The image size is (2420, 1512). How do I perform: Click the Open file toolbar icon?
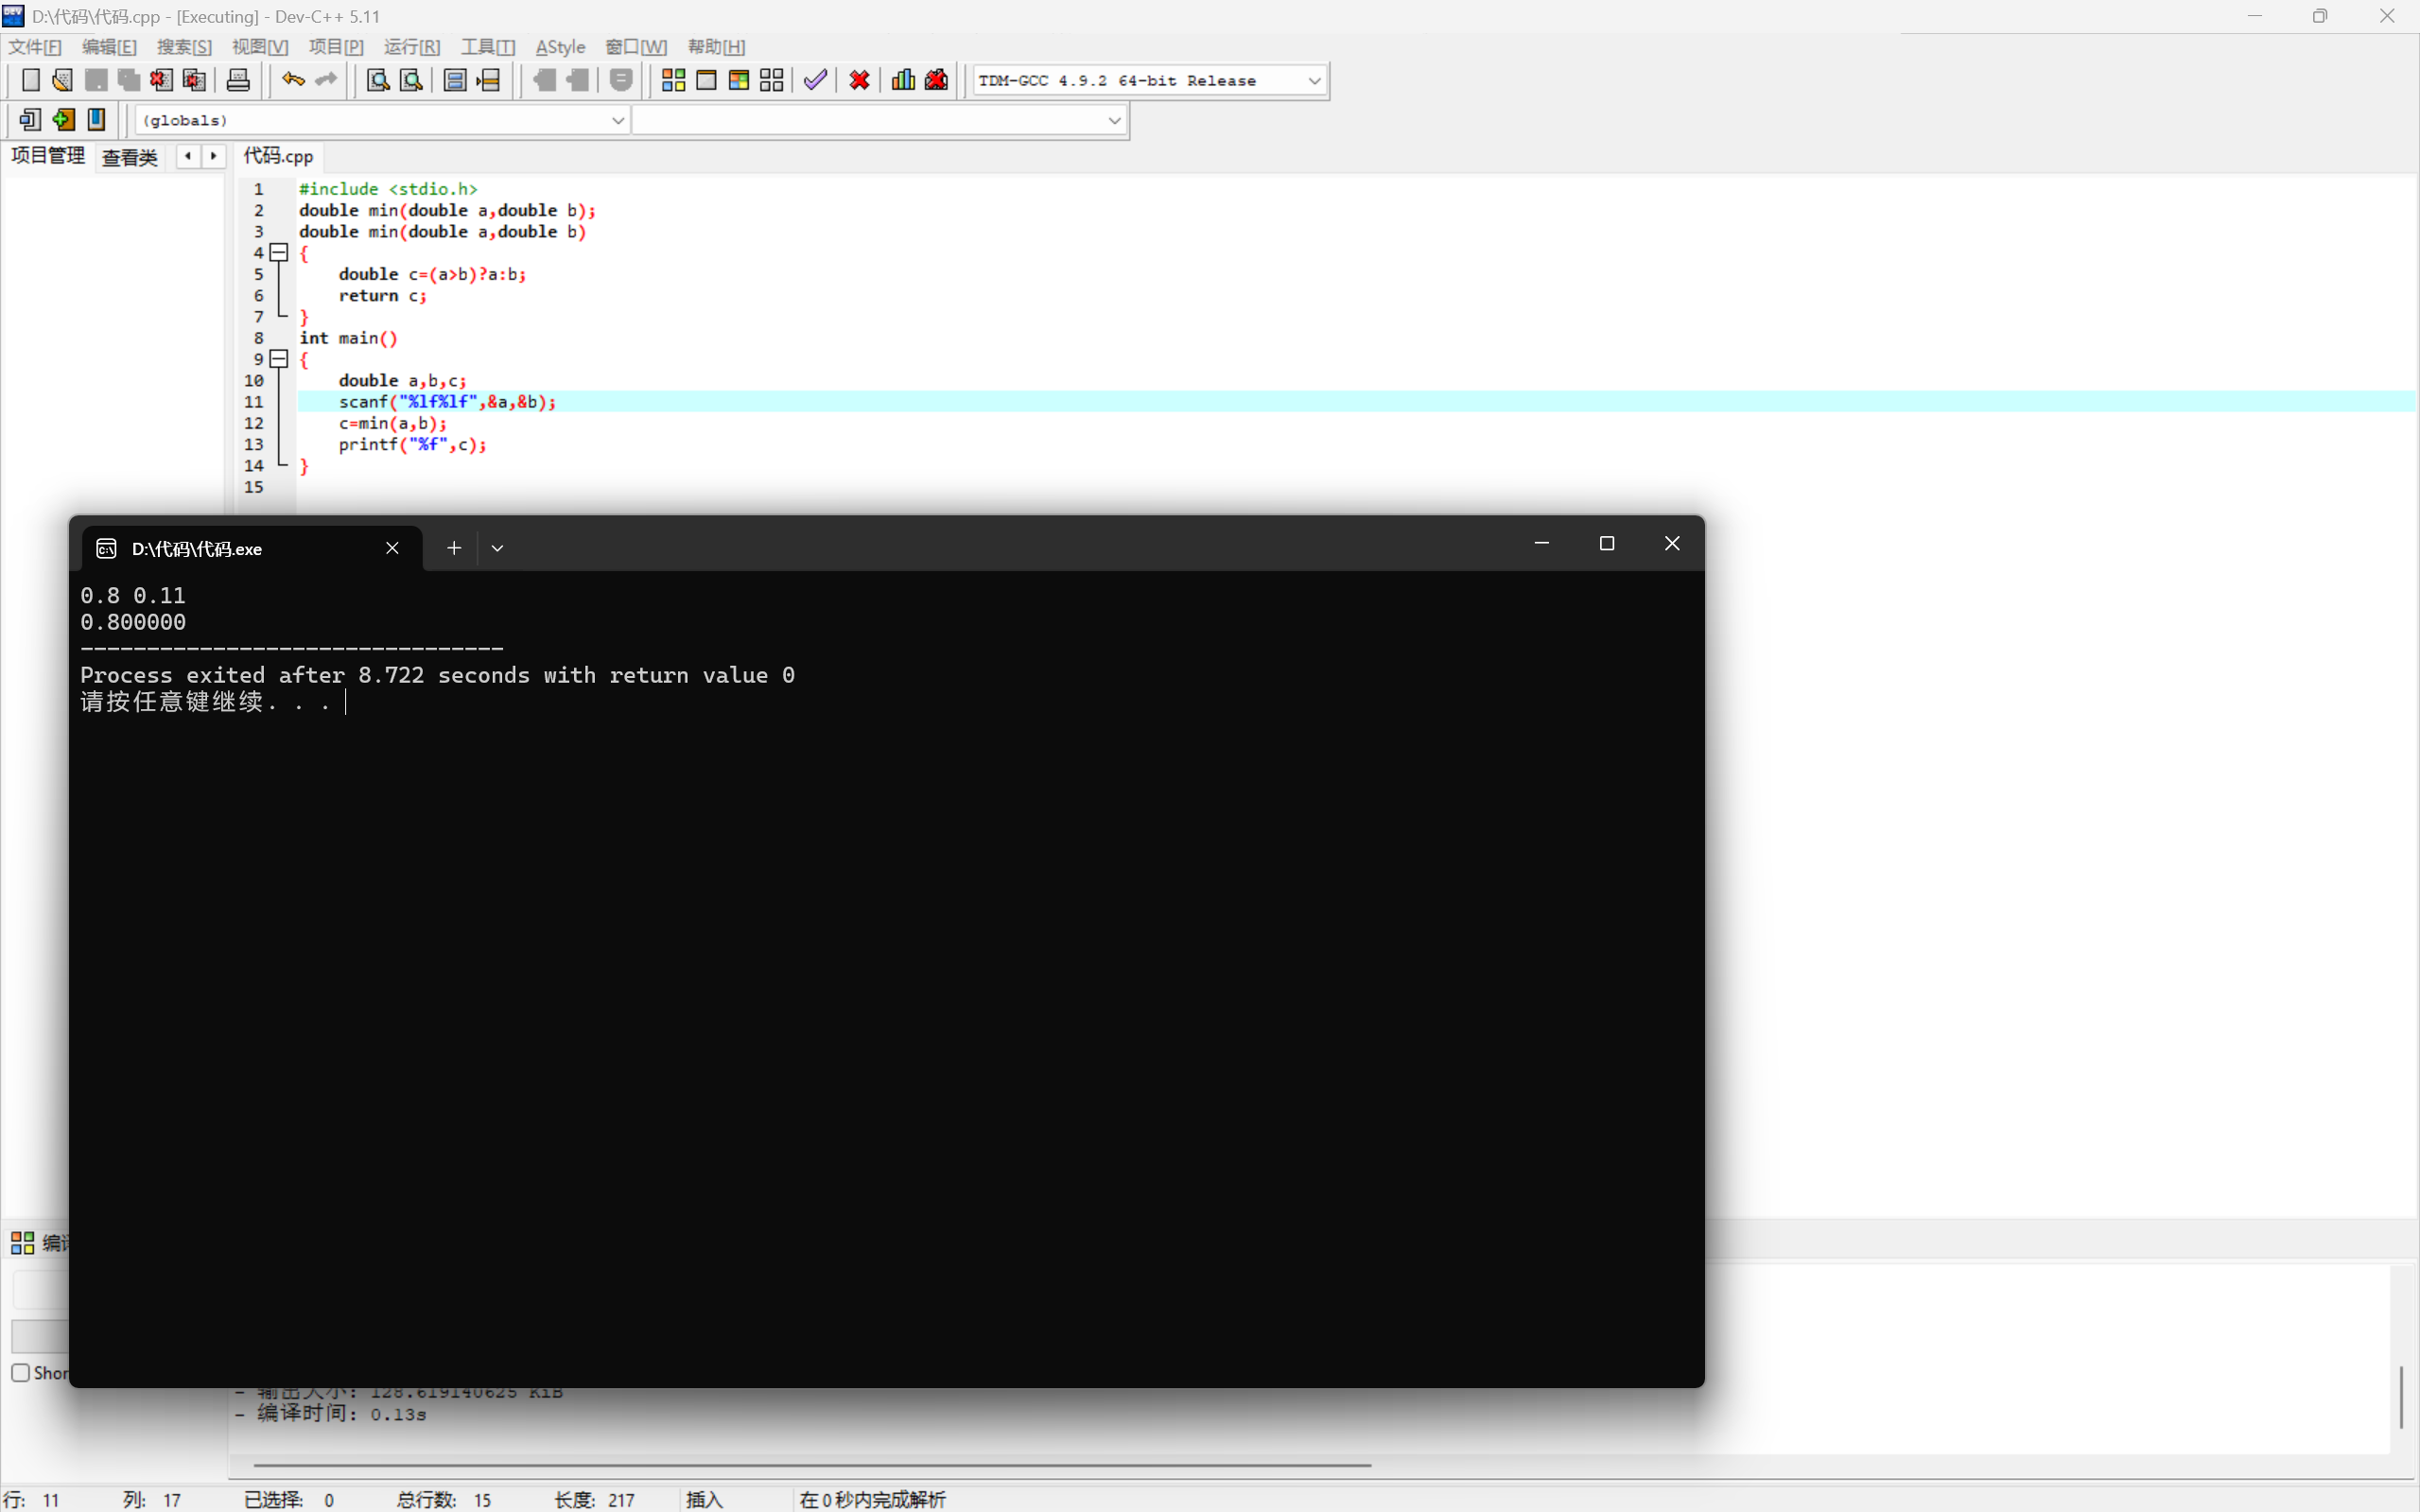pos(62,80)
